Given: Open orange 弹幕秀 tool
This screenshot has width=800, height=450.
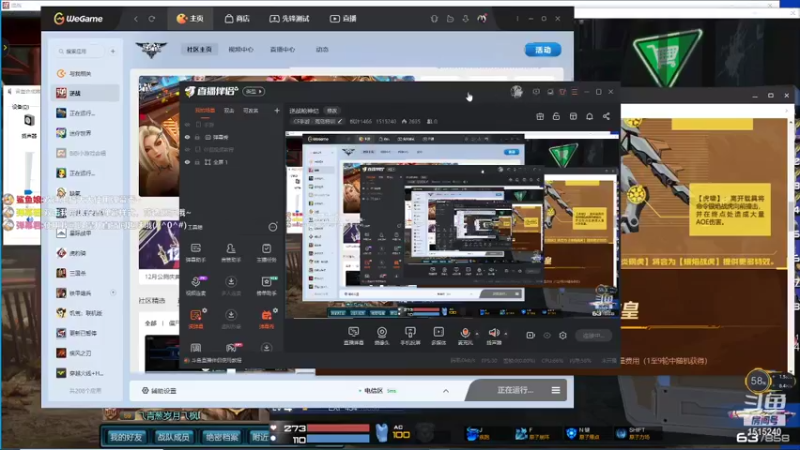Looking at the screenshot, I should 266,318.
